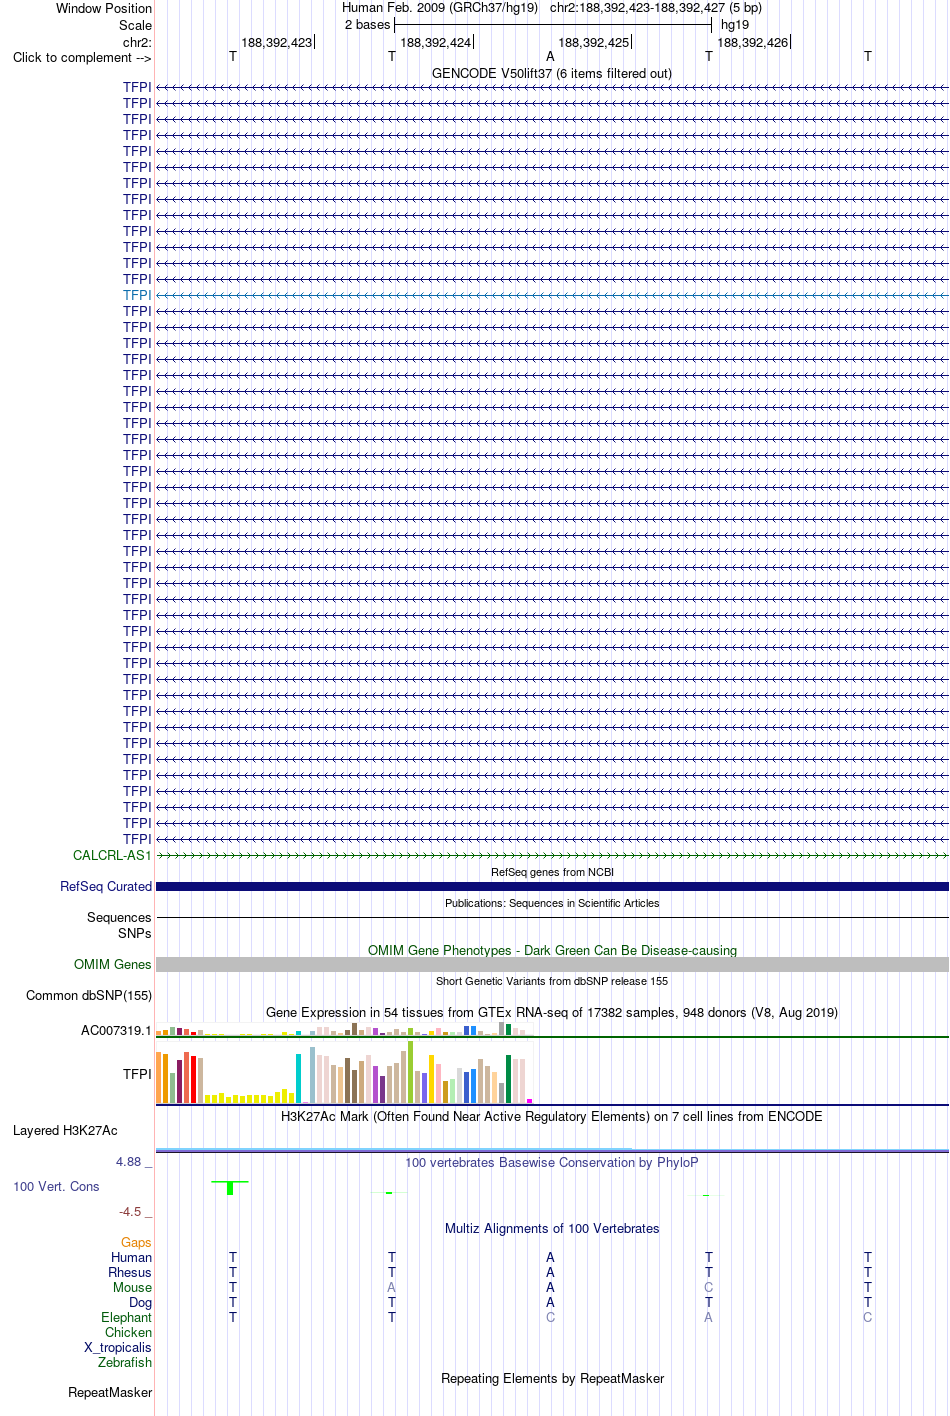Open the GTEx Gene Expression track title
This screenshot has height=1416, width=950.
tap(552, 1012)
